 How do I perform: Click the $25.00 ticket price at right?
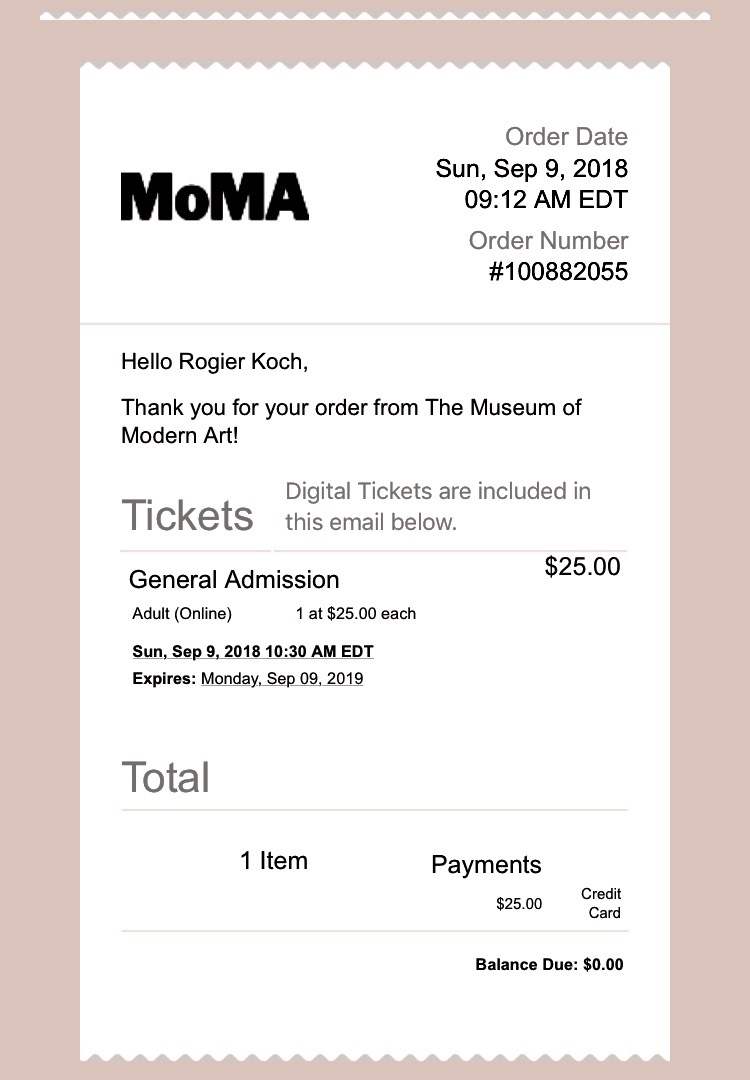coord(583,567)
